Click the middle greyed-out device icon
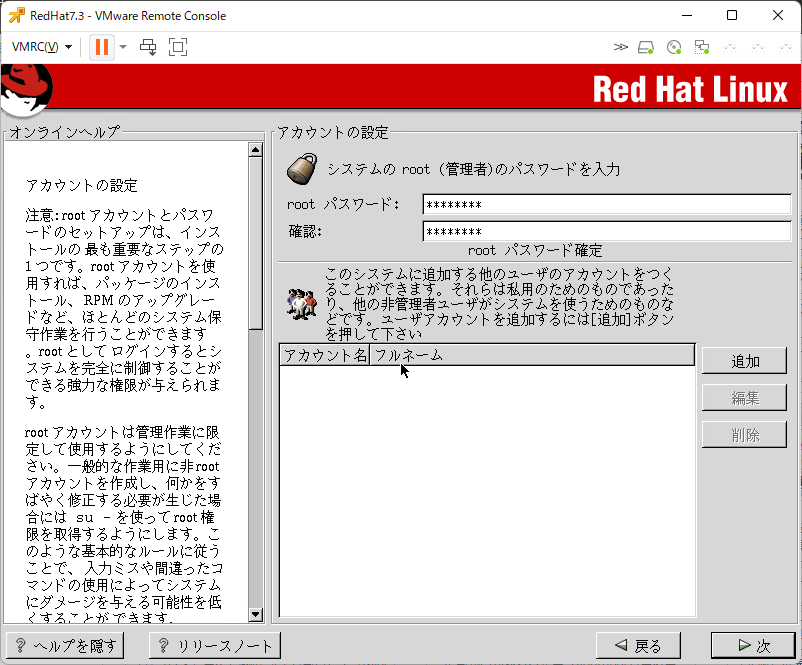This screenshot has width=802, height=665. [x=758, y=48]
